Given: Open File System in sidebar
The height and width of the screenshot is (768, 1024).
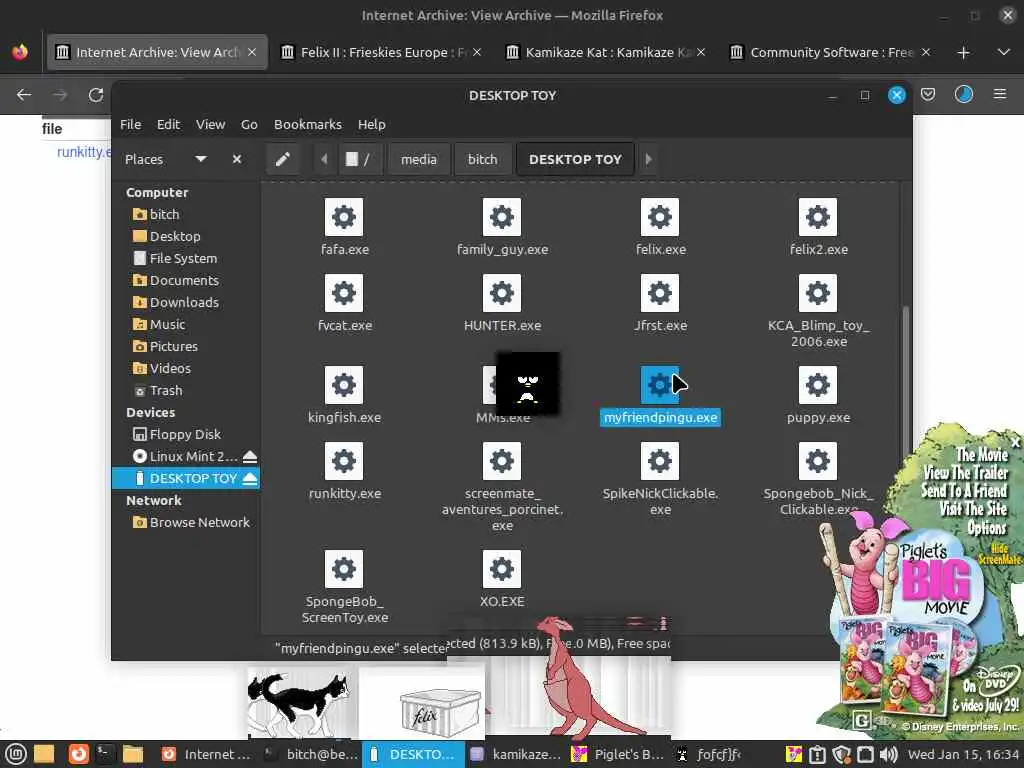Looking at the screenshot, I should pos(185,259).
